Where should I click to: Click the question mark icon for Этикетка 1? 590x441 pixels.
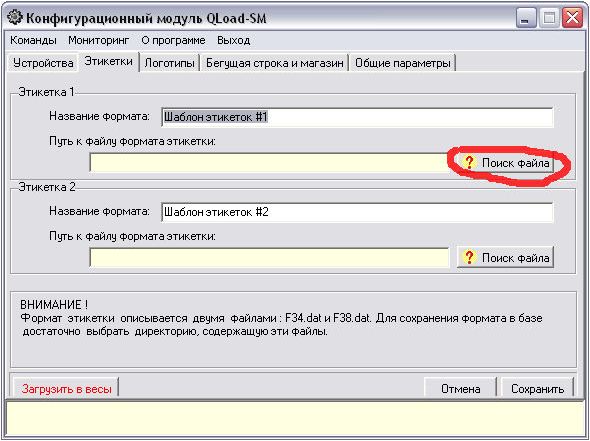click(469, 163)
